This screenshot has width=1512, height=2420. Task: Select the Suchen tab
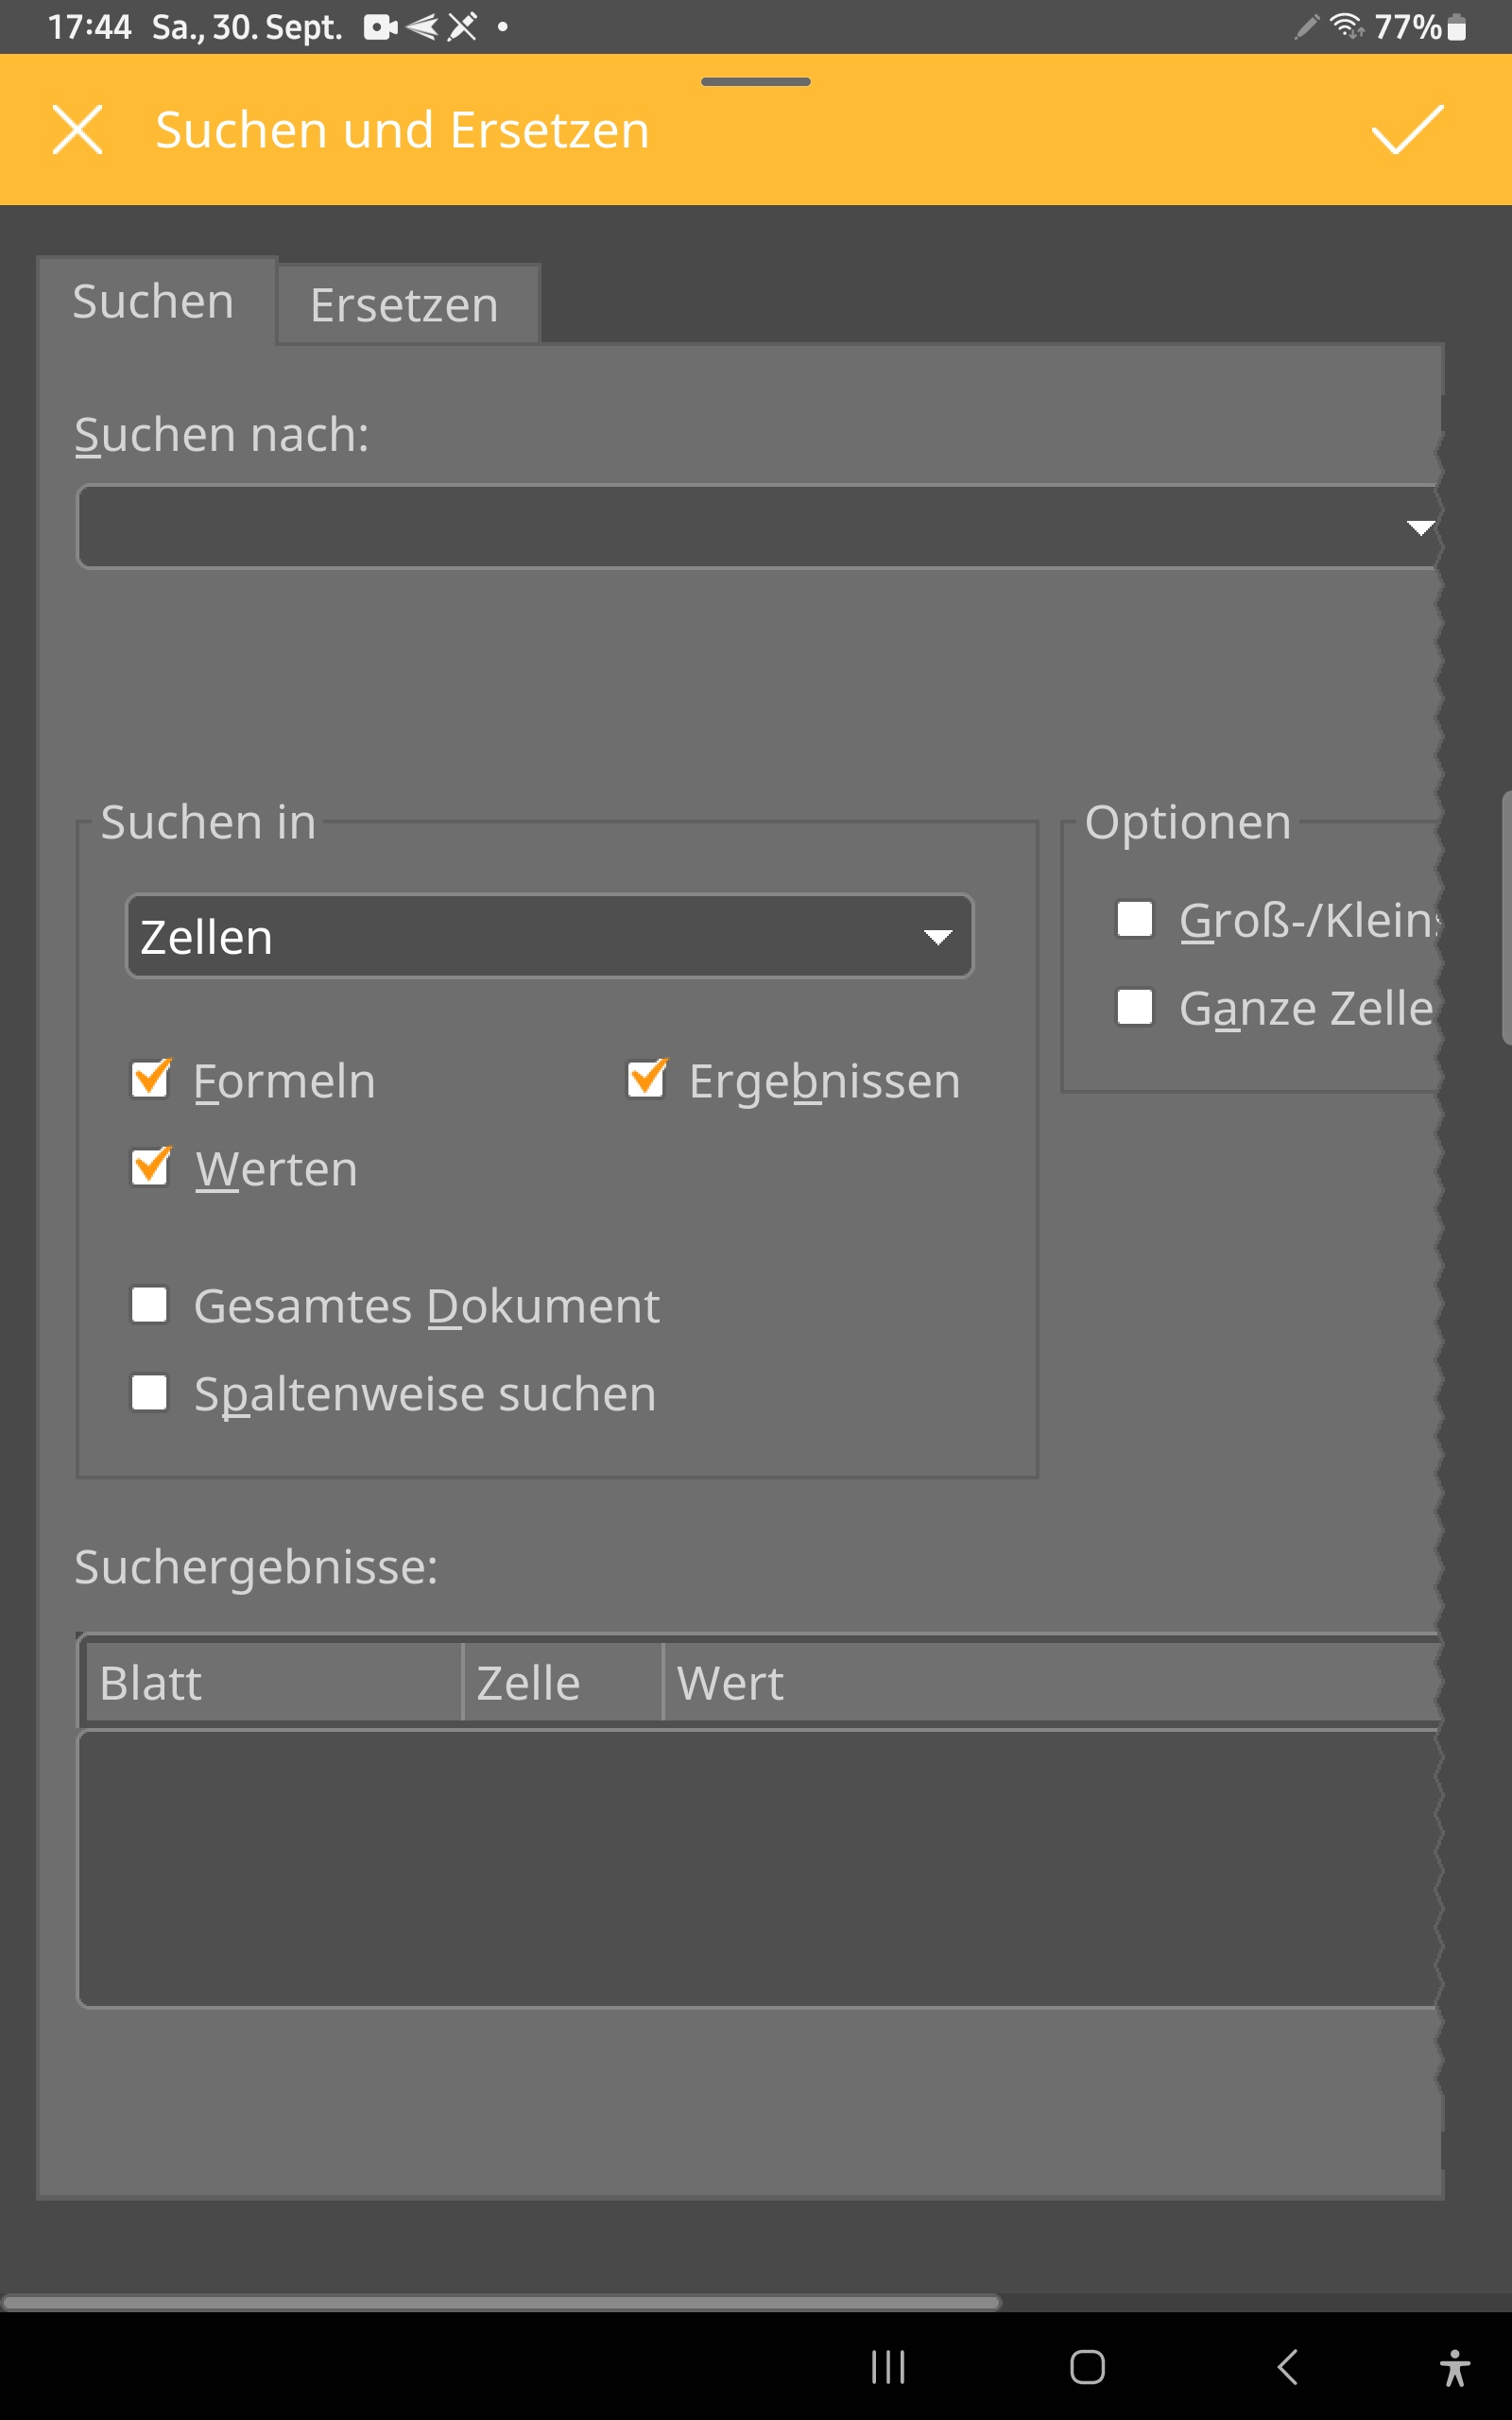pyautogui.click(x=155, y=302)
